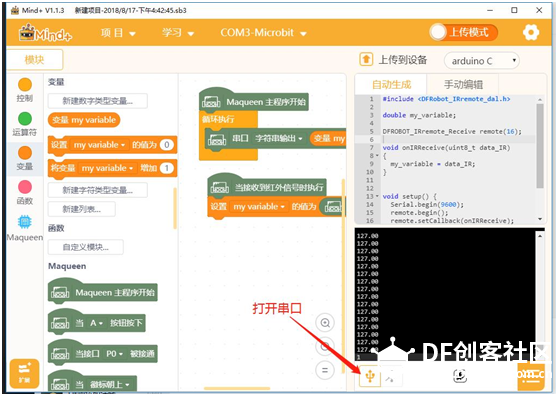Click the robot icon on the 串口 字符串输出 block
This screenshot has width=558, height=396.
pos(217,139)
